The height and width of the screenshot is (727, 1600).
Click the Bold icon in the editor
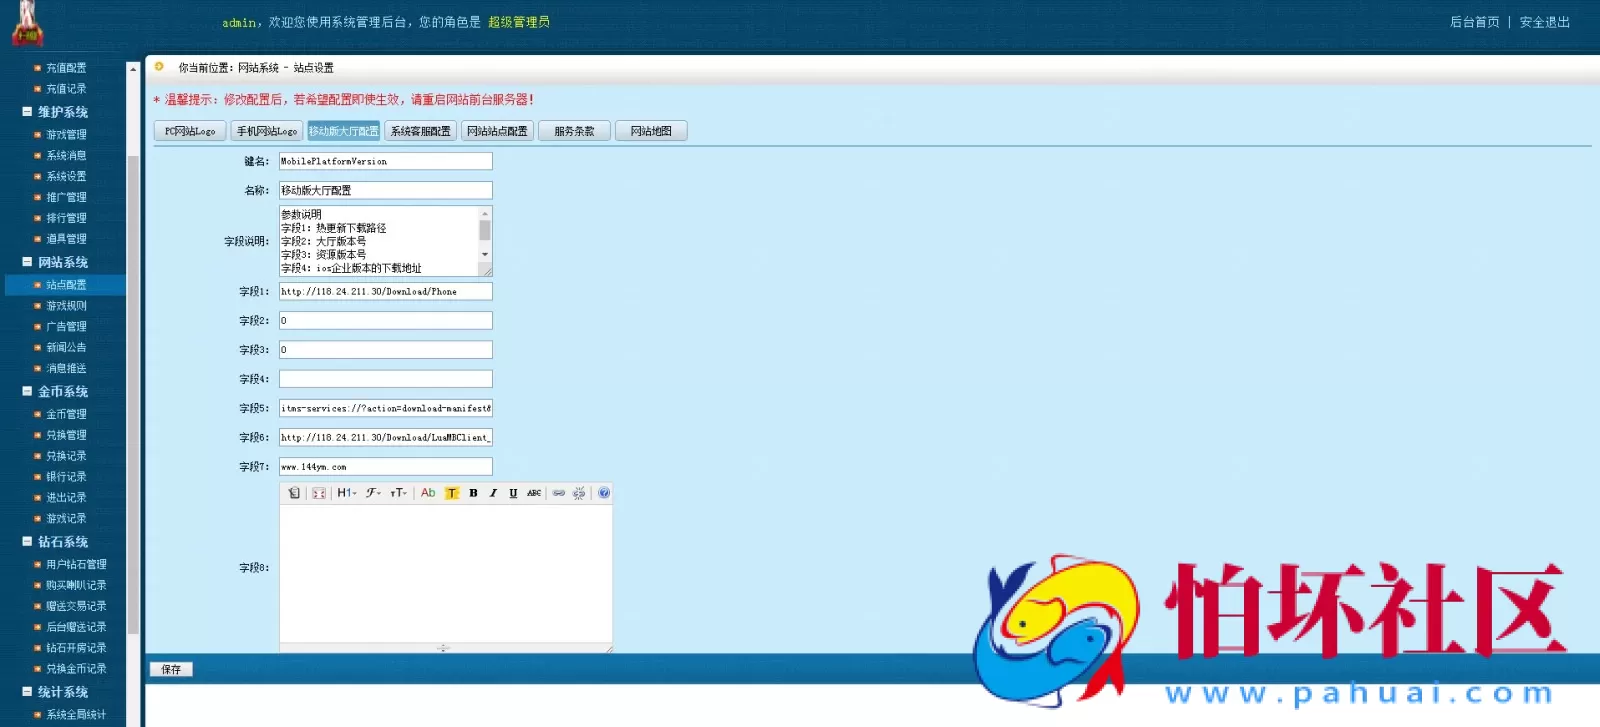(x=473, y=493)
